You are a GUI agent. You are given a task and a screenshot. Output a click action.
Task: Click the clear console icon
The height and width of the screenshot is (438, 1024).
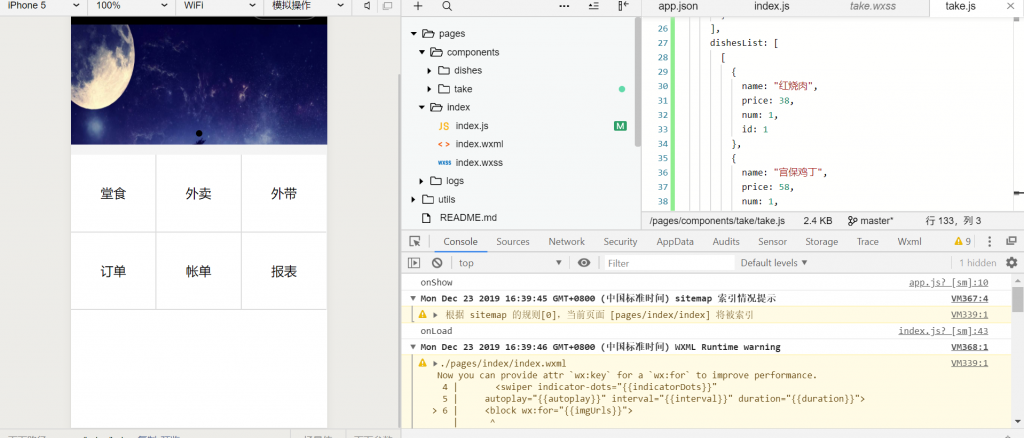tap(437, 262)
